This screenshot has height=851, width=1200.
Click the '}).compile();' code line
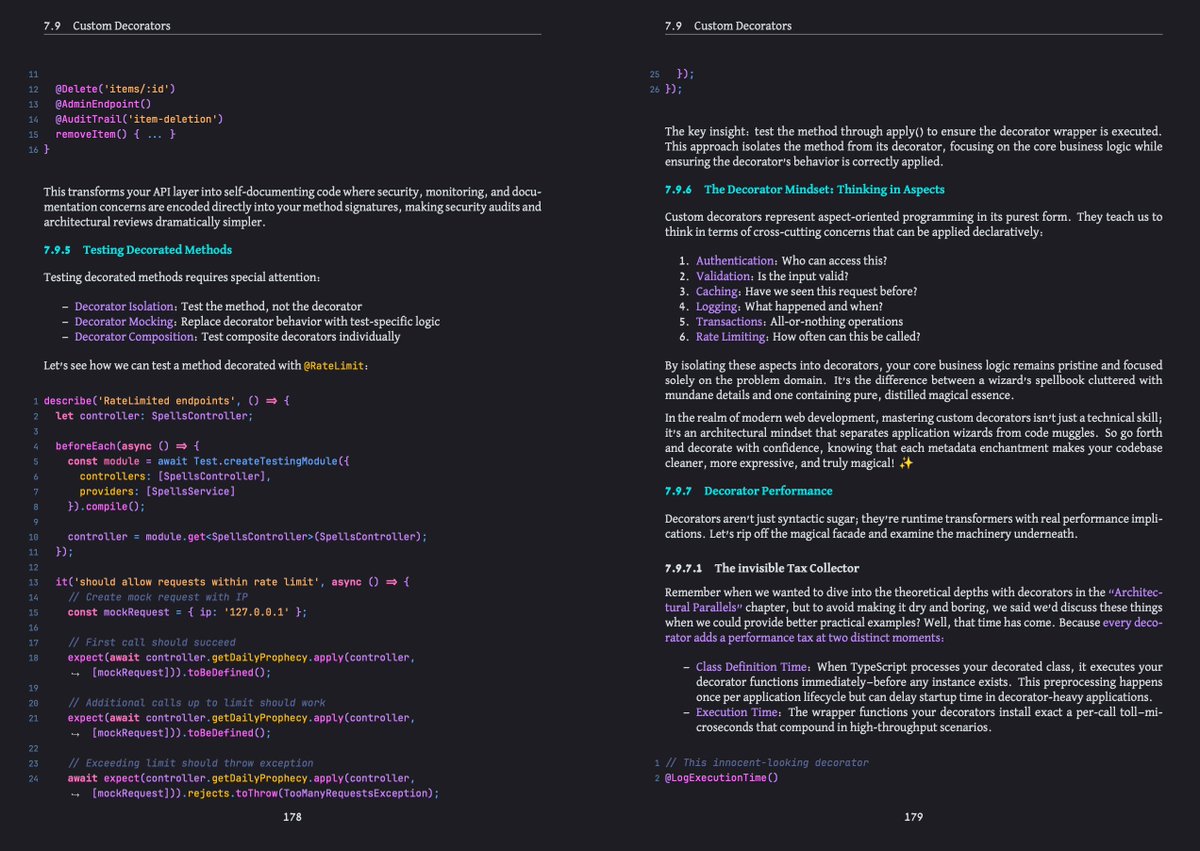click(107, 507)
